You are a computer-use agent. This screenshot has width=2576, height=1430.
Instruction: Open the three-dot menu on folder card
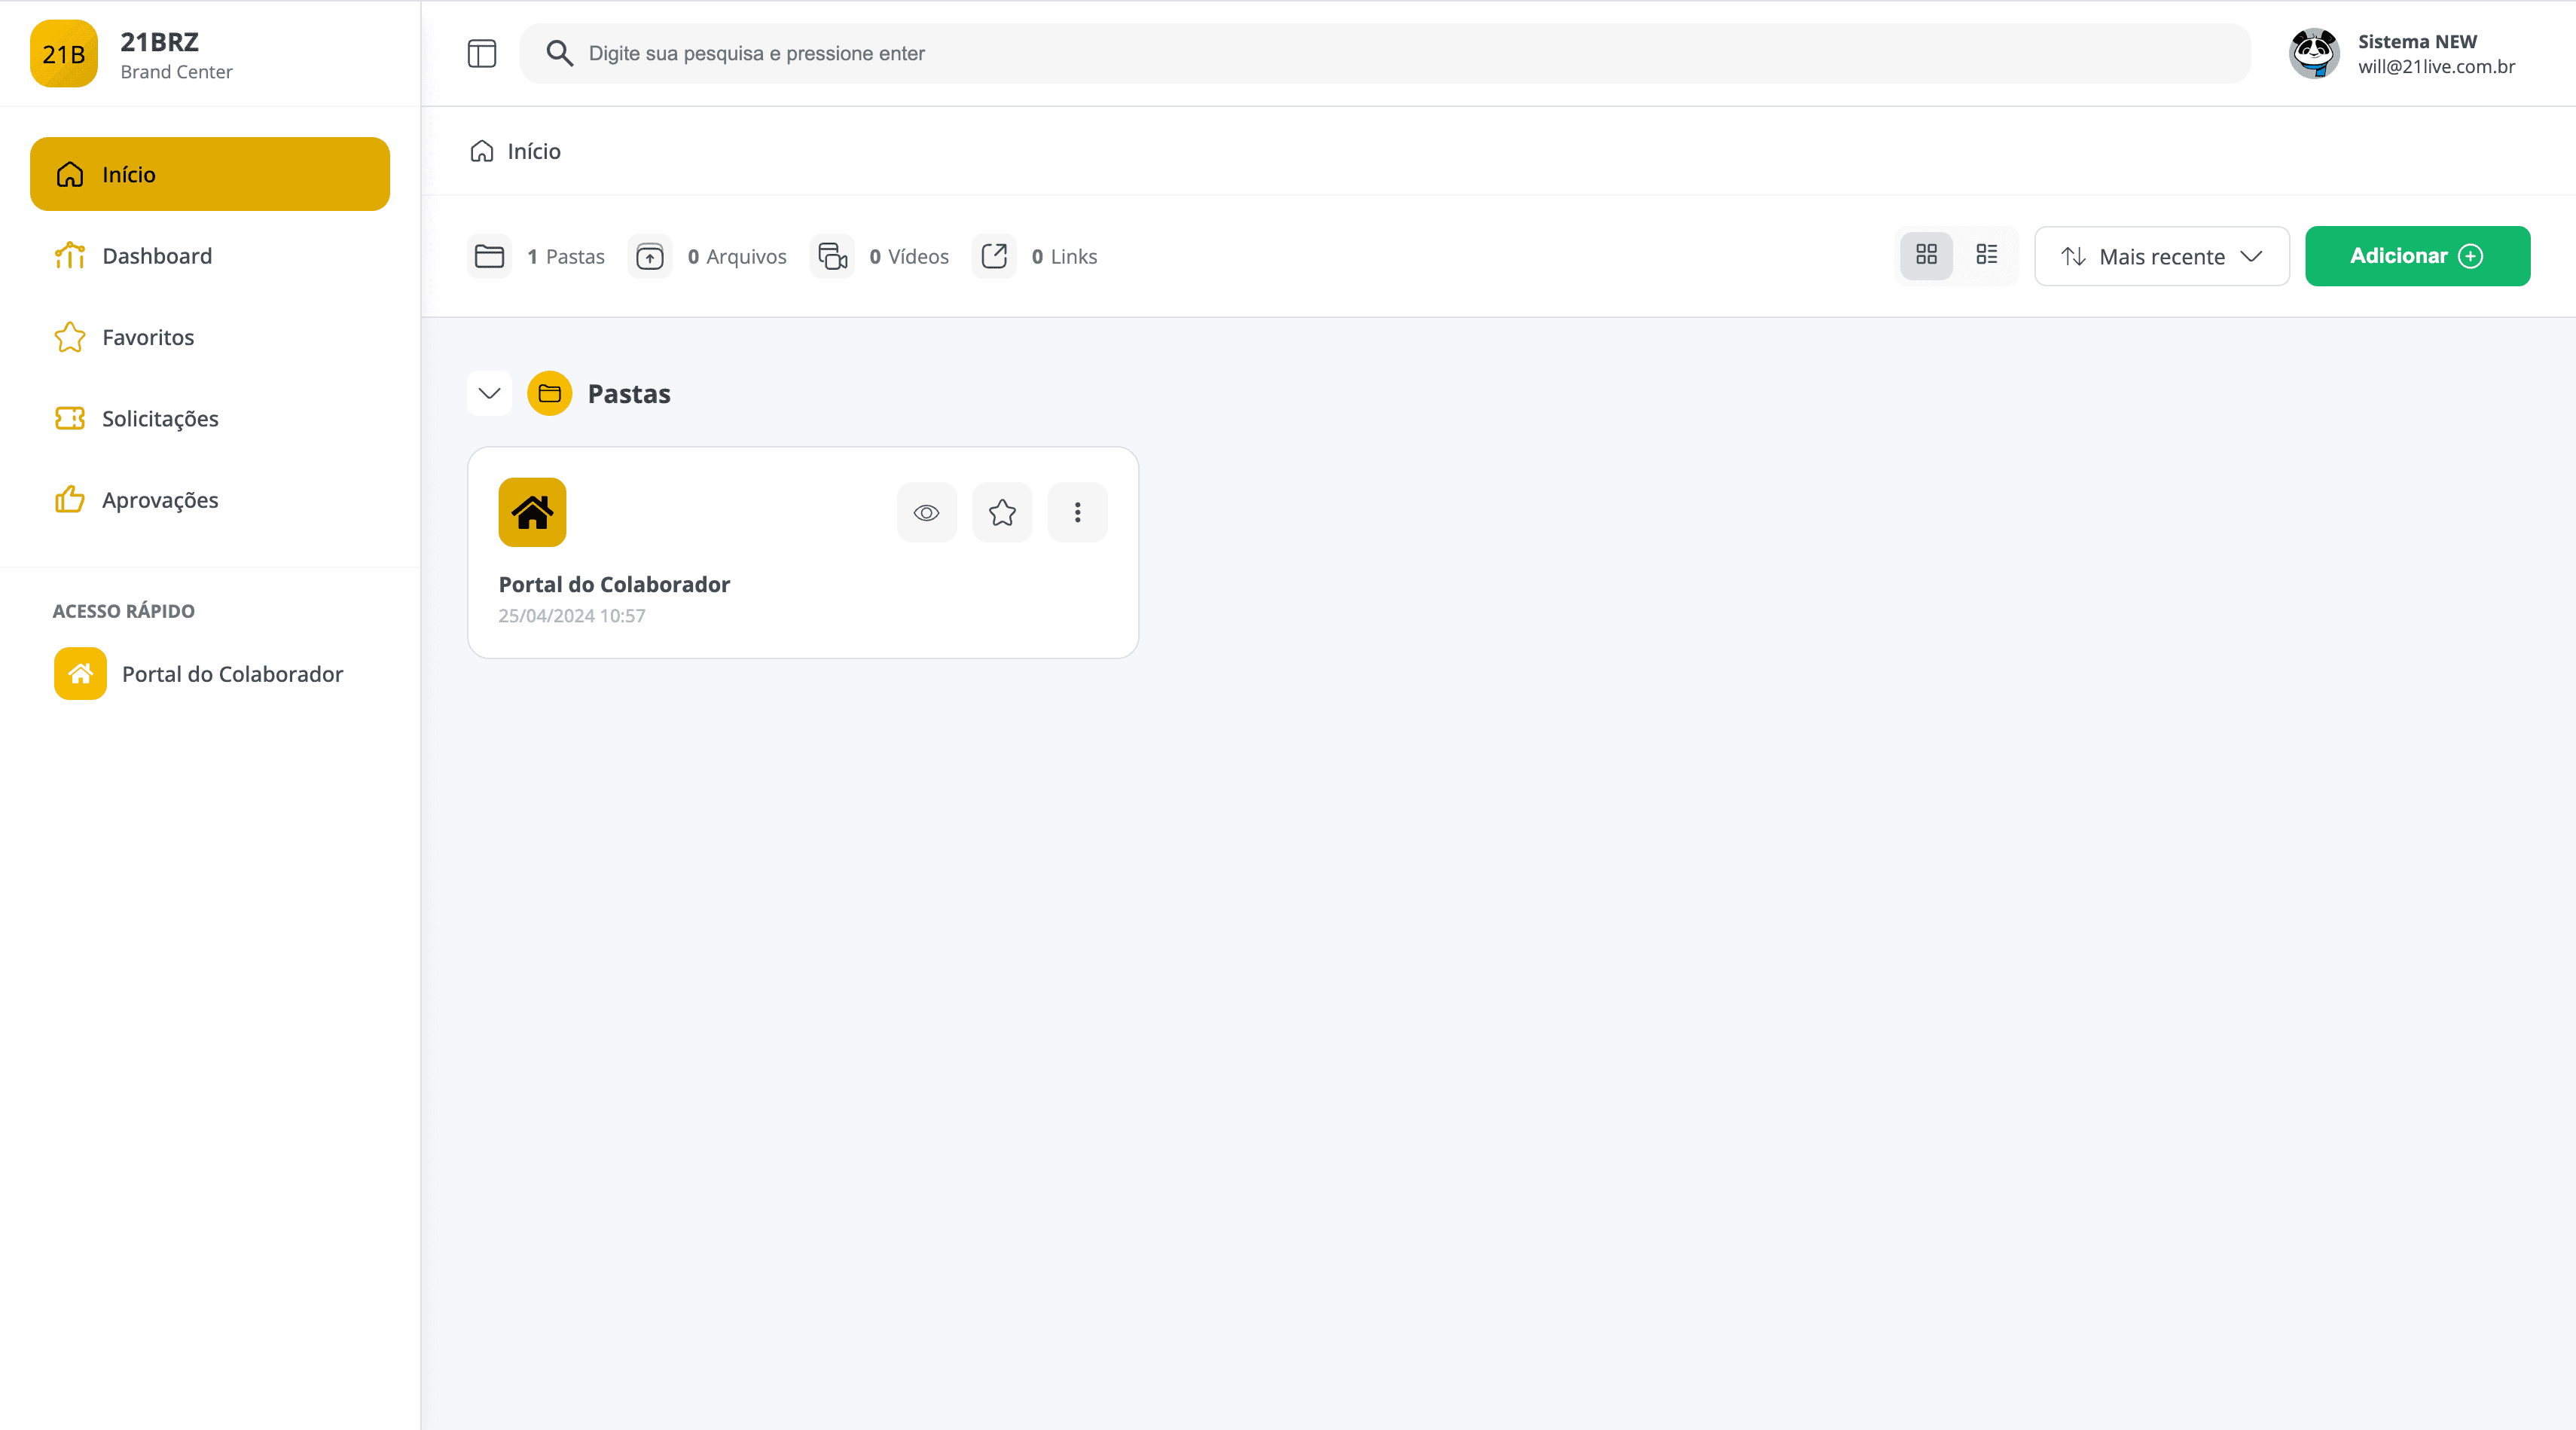1077,513
